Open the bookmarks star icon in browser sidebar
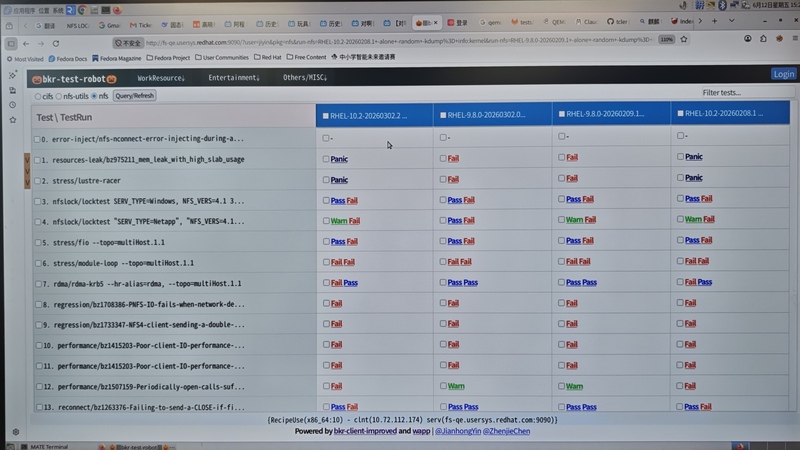 pyautogui.click(x=13, y=120)
